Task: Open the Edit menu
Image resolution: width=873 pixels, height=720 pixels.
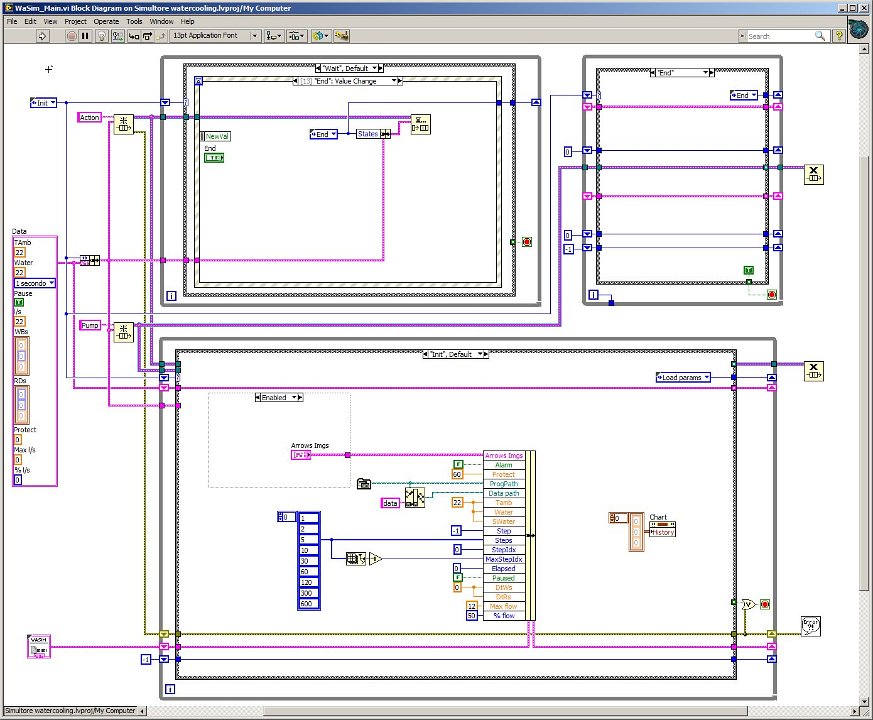Action: click(30, 21)
